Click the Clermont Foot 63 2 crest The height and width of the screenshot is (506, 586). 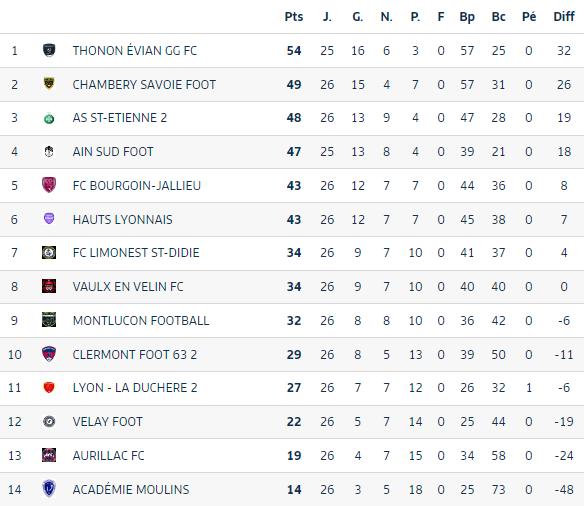pos(49,354)
